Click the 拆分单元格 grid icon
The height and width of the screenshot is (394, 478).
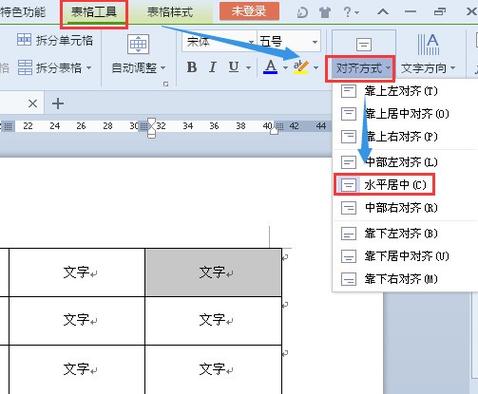point(24,40)
